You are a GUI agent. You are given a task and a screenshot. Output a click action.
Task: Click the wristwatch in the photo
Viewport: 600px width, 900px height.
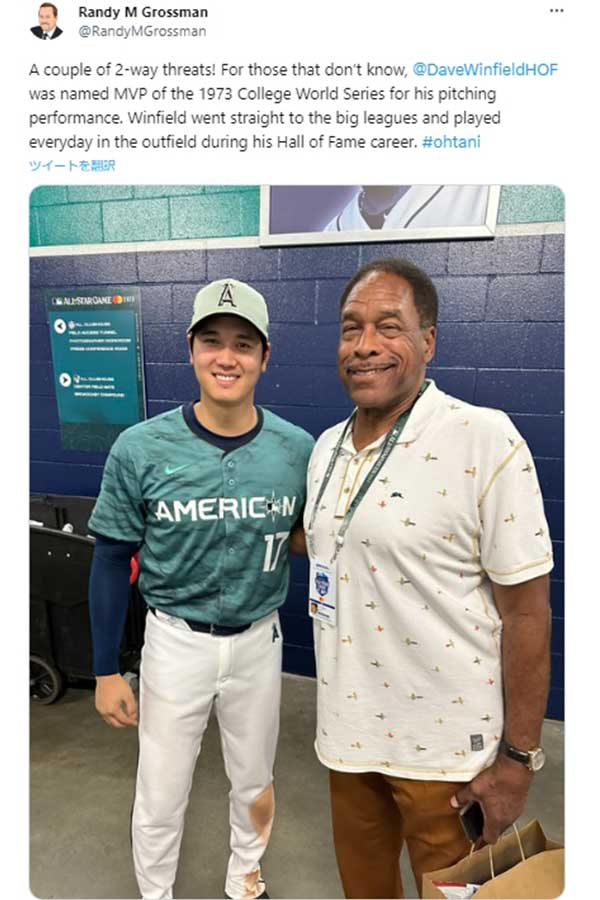[524, 755]
